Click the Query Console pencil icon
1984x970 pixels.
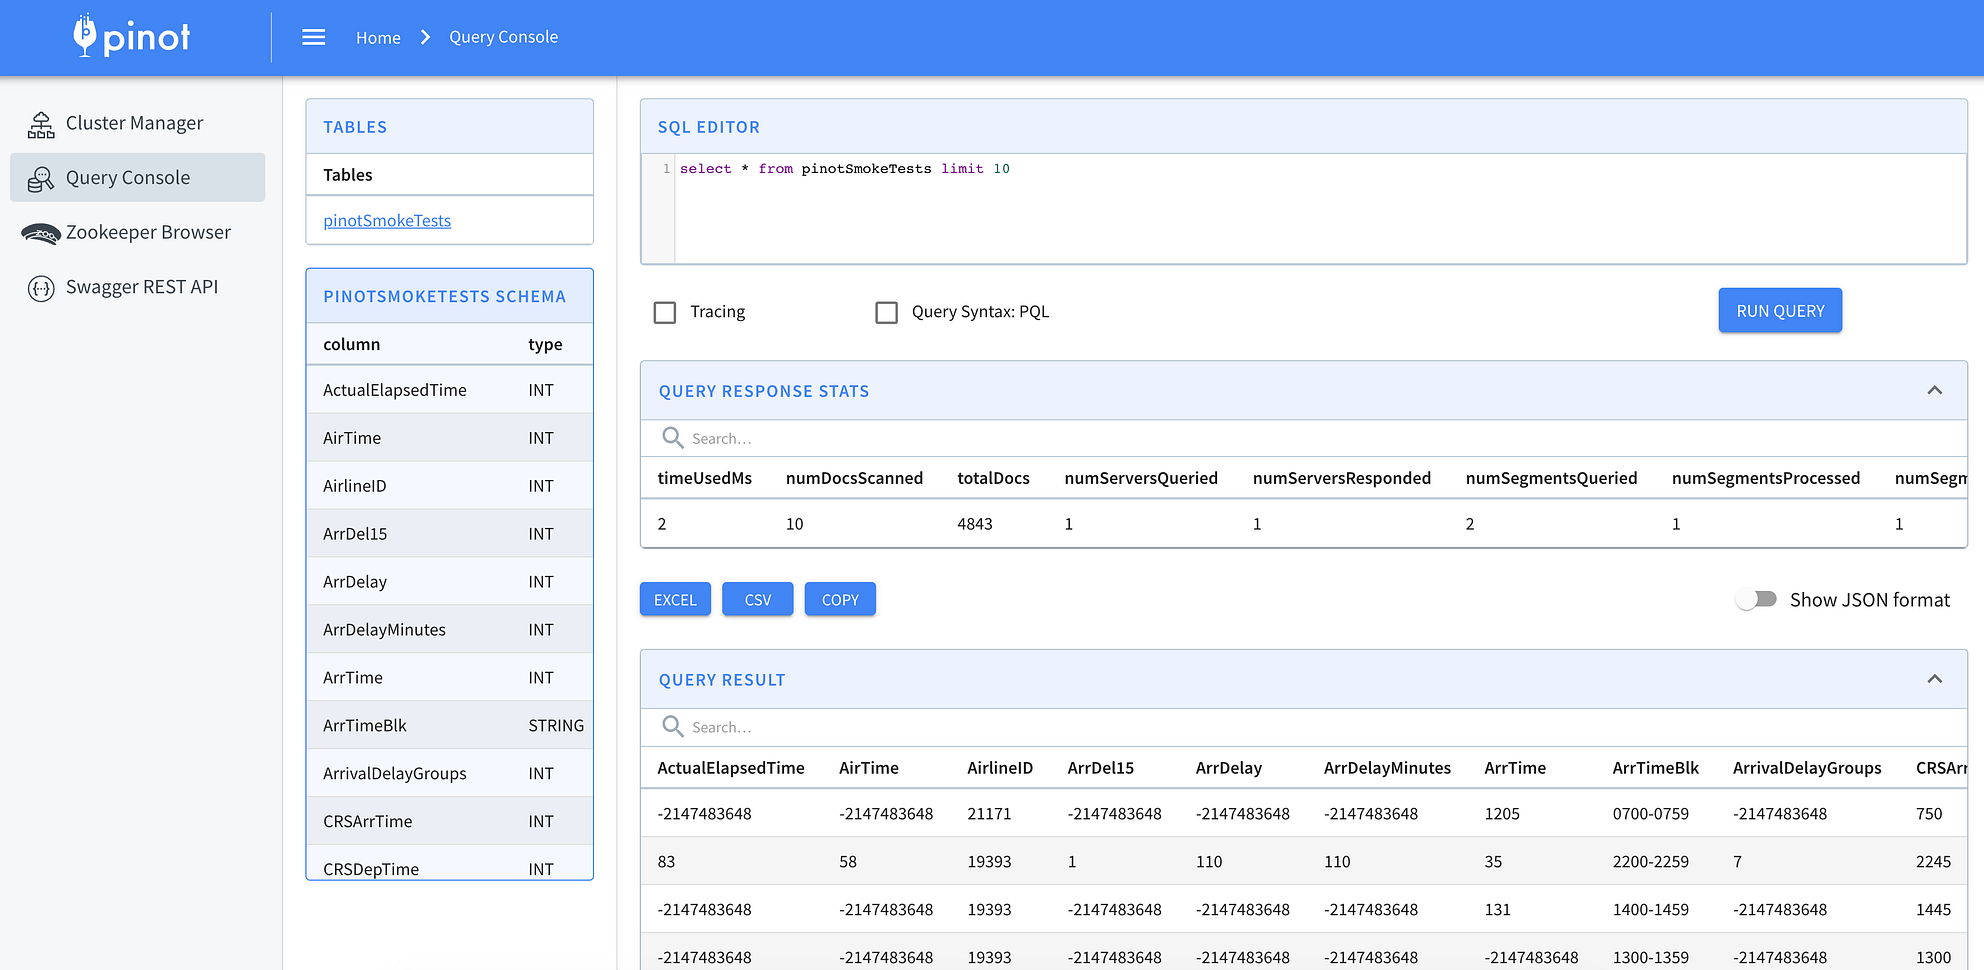point(40,177)
